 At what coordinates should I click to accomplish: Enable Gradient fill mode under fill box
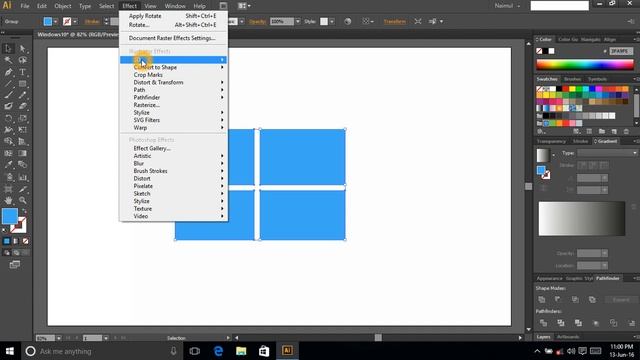point(16,241)
